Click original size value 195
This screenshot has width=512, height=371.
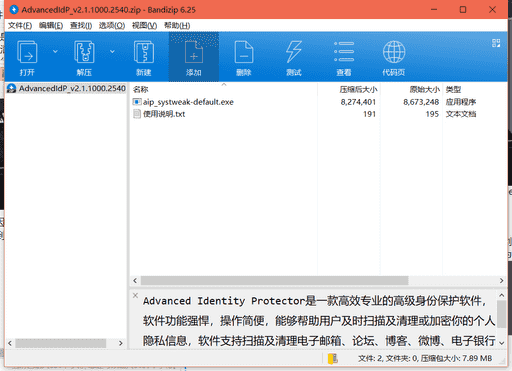point(432,114)
